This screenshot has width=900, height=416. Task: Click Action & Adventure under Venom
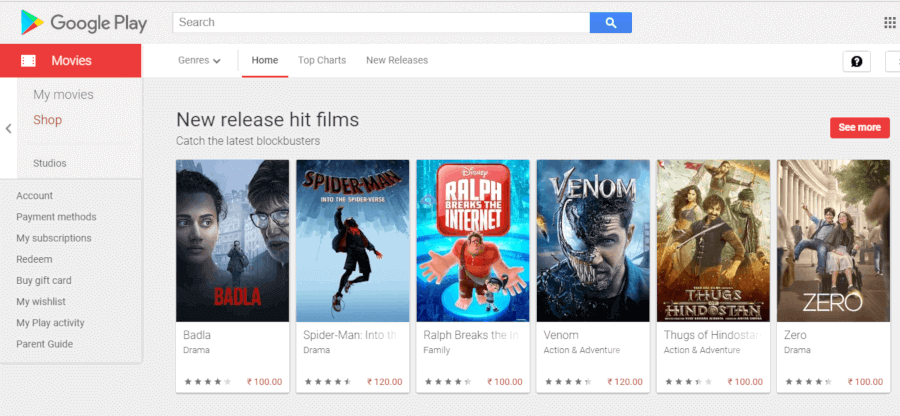pyautogui.click(x=581, y=350)
